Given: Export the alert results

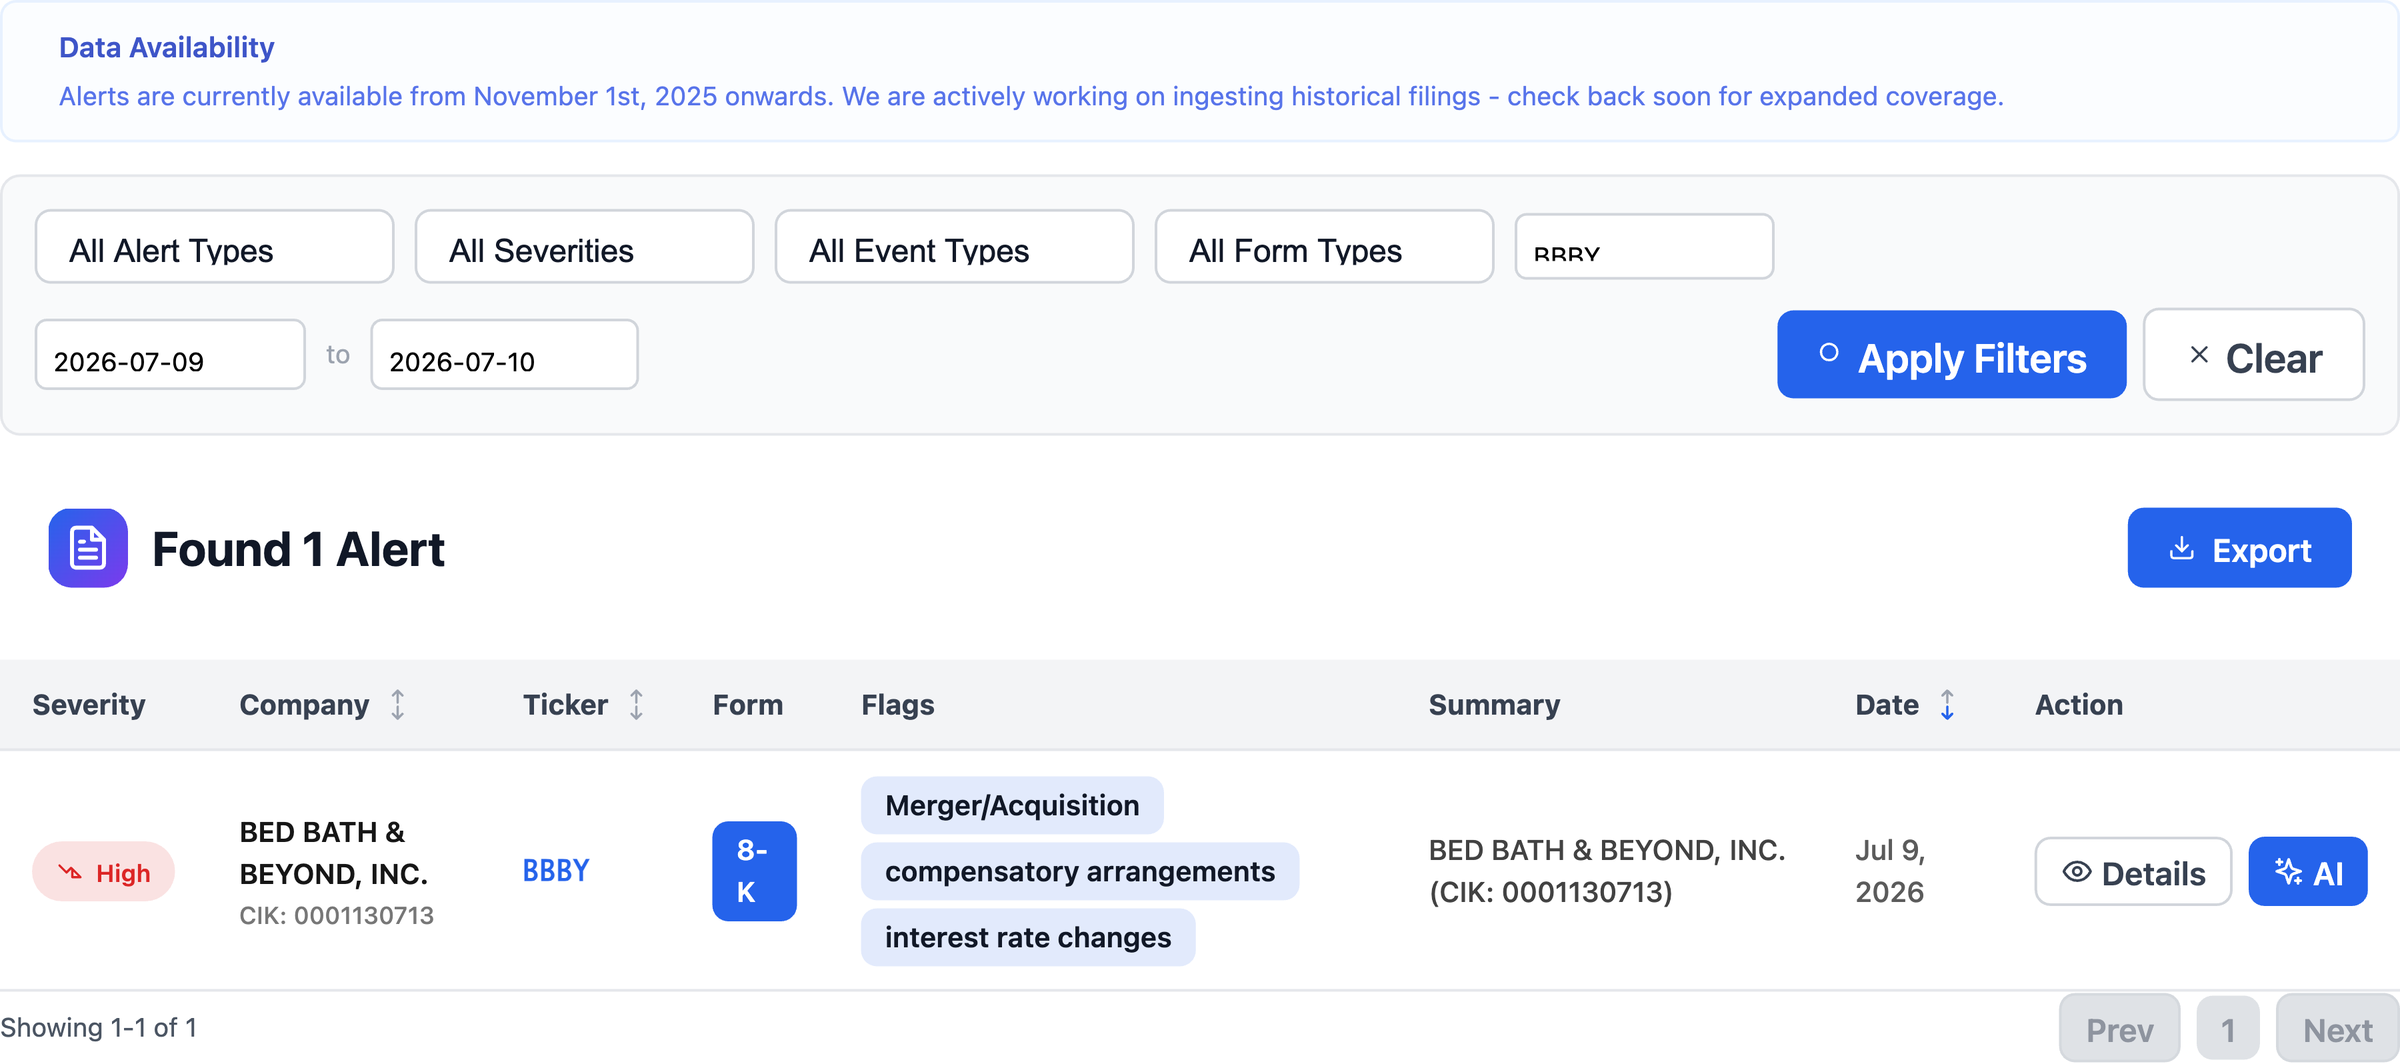Looking at the screenshot, I should point(2239,548).
